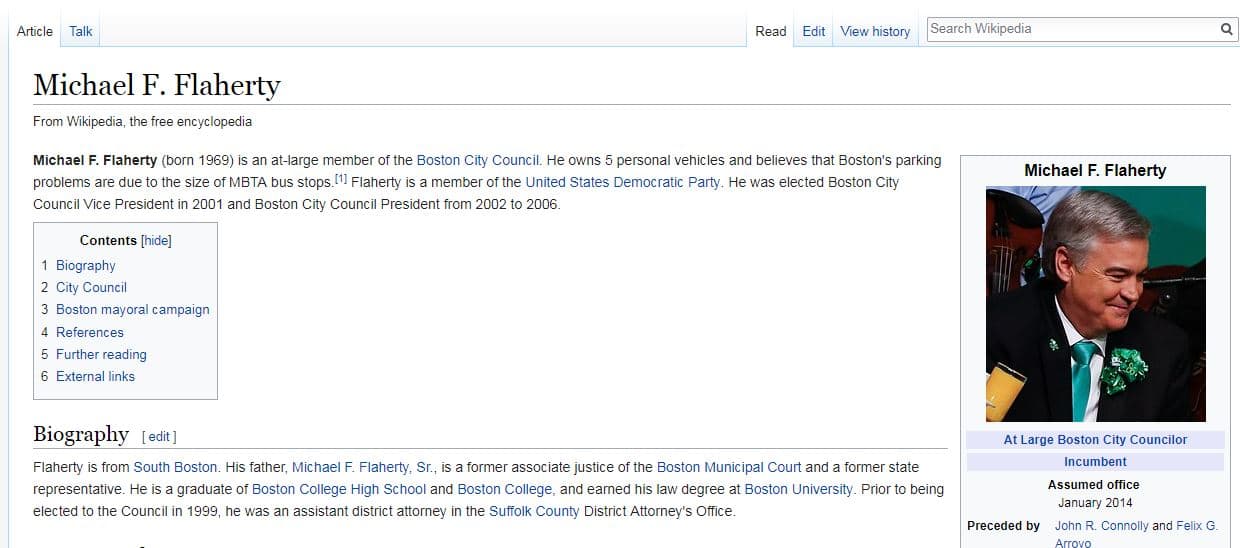
Task: Select the Read tab
Action: click(x=771, y=31)
